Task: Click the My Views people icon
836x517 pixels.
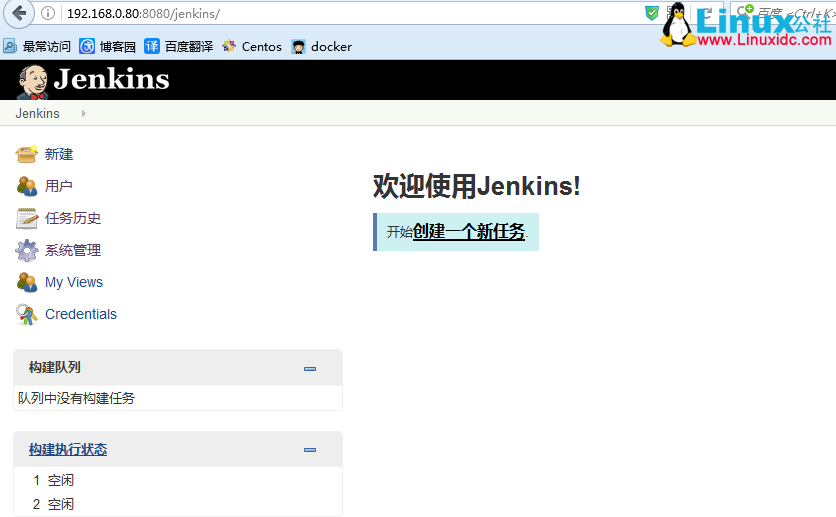Action: pos(27,282)
